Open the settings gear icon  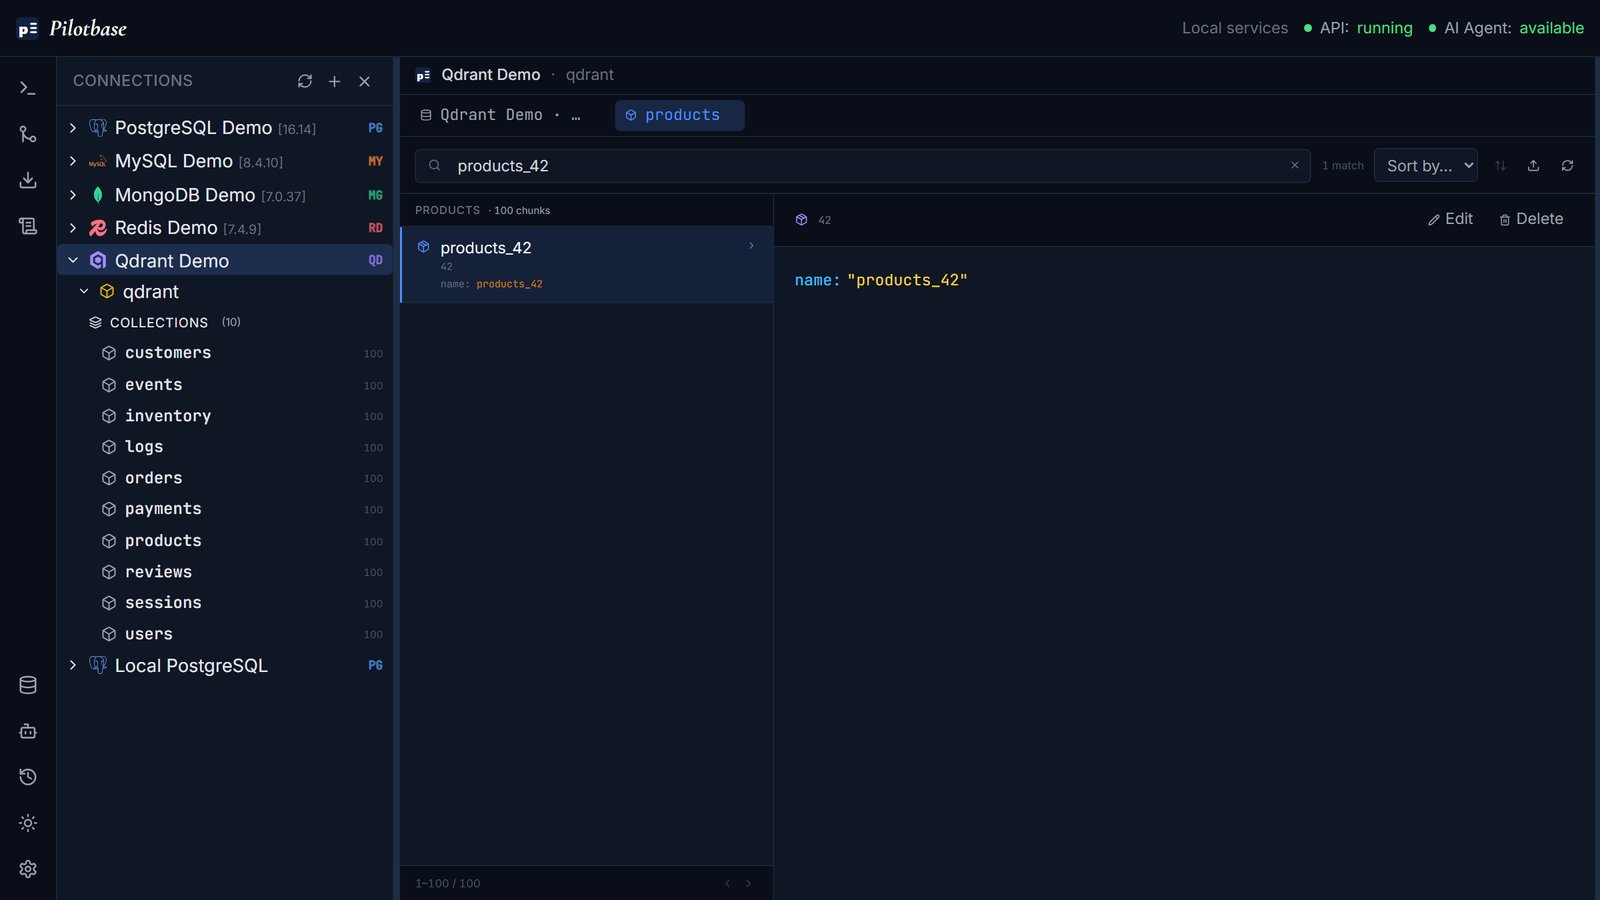(28, 869)
